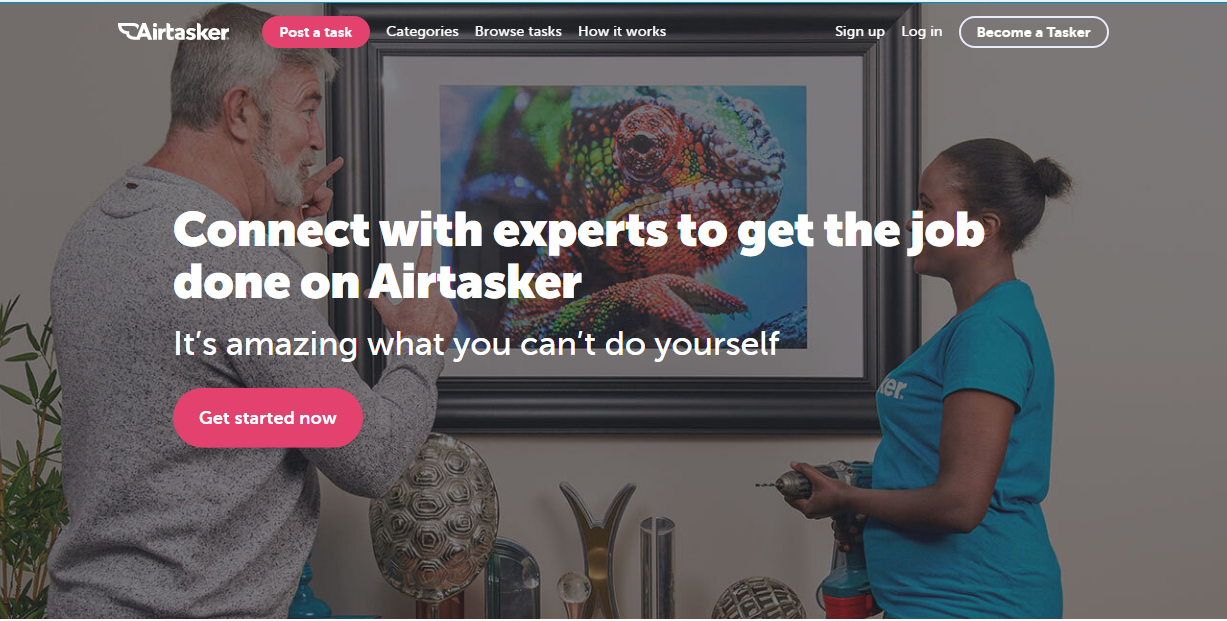Open the pink Post a task button
1227x621 pixels.
point(316,32)
